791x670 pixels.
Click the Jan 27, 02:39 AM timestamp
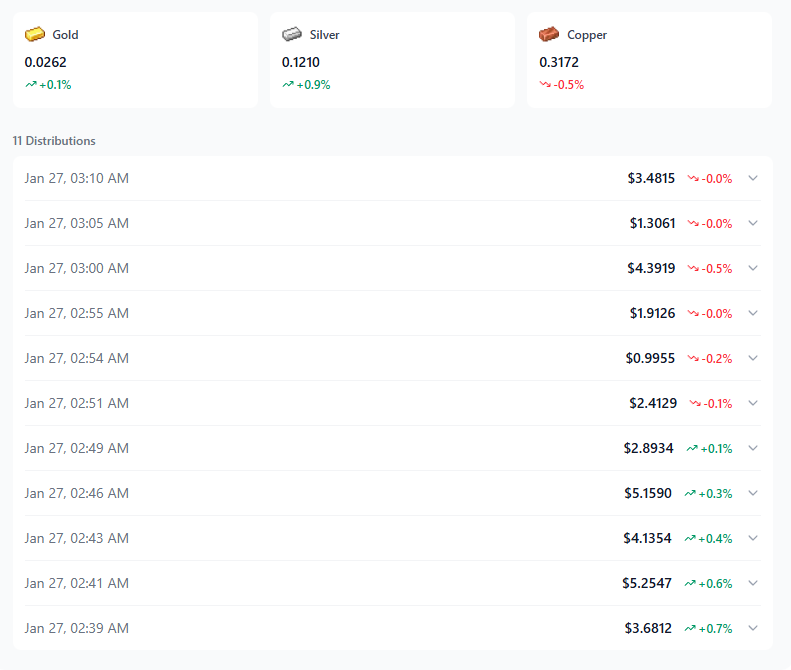click(77, 629)
